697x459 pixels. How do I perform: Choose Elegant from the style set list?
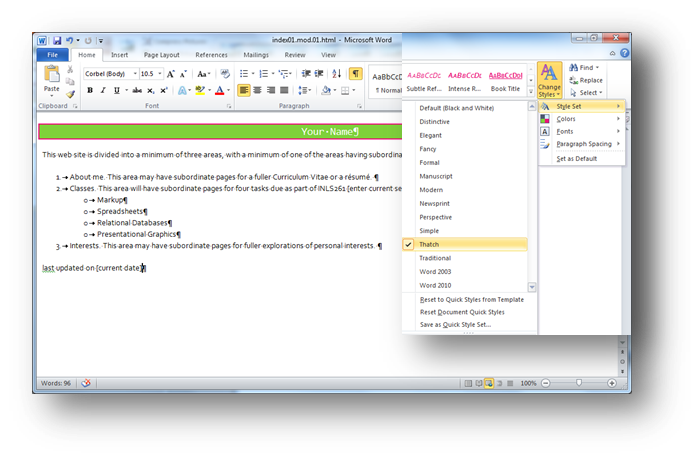coord(431,134)
